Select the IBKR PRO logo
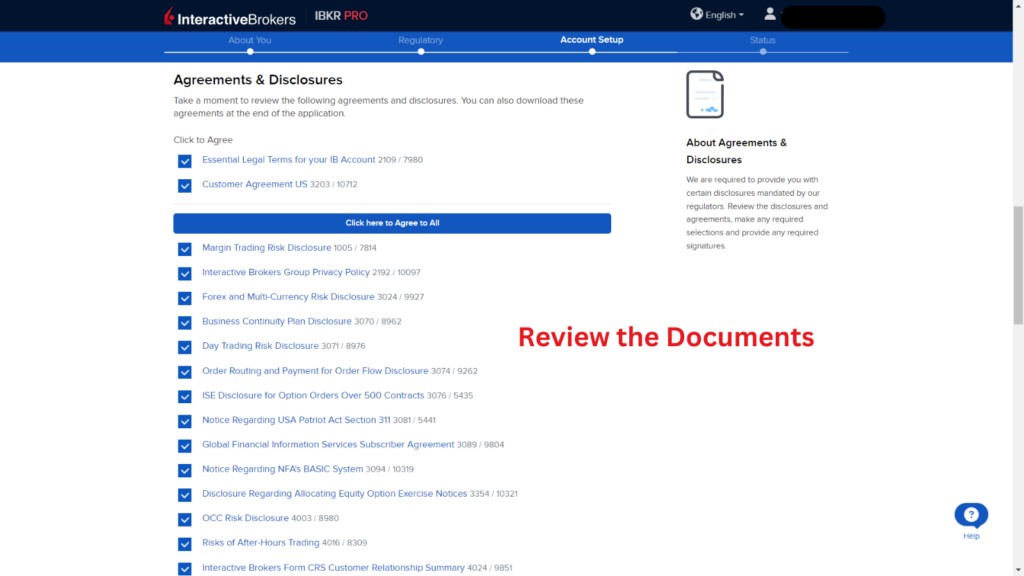Image resolution: width=1024 pixels, height=576 pixels. tap(339, 15)
